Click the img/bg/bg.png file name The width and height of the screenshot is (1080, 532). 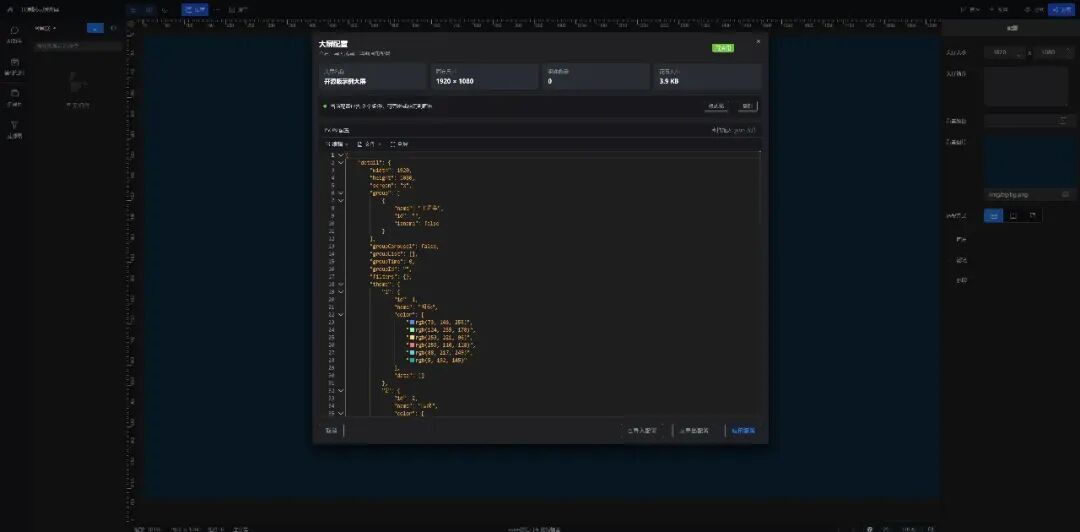point(1009,194)
